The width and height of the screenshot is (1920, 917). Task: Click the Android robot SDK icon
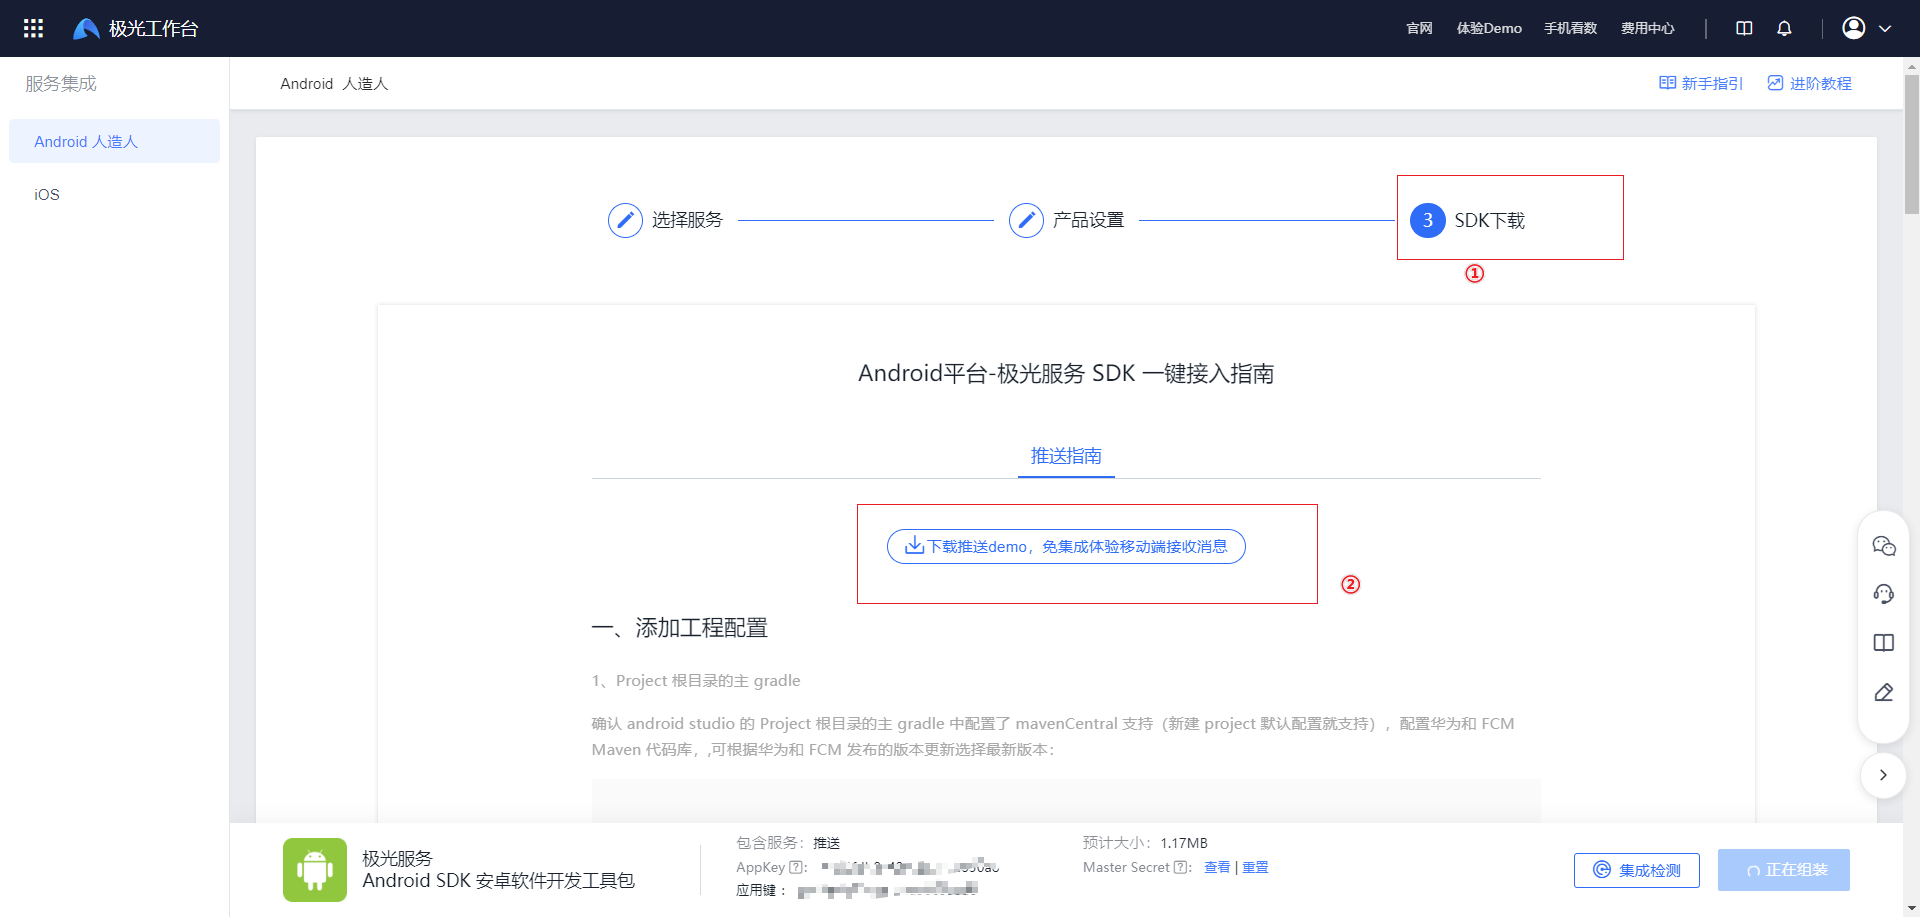pos(315,870)
